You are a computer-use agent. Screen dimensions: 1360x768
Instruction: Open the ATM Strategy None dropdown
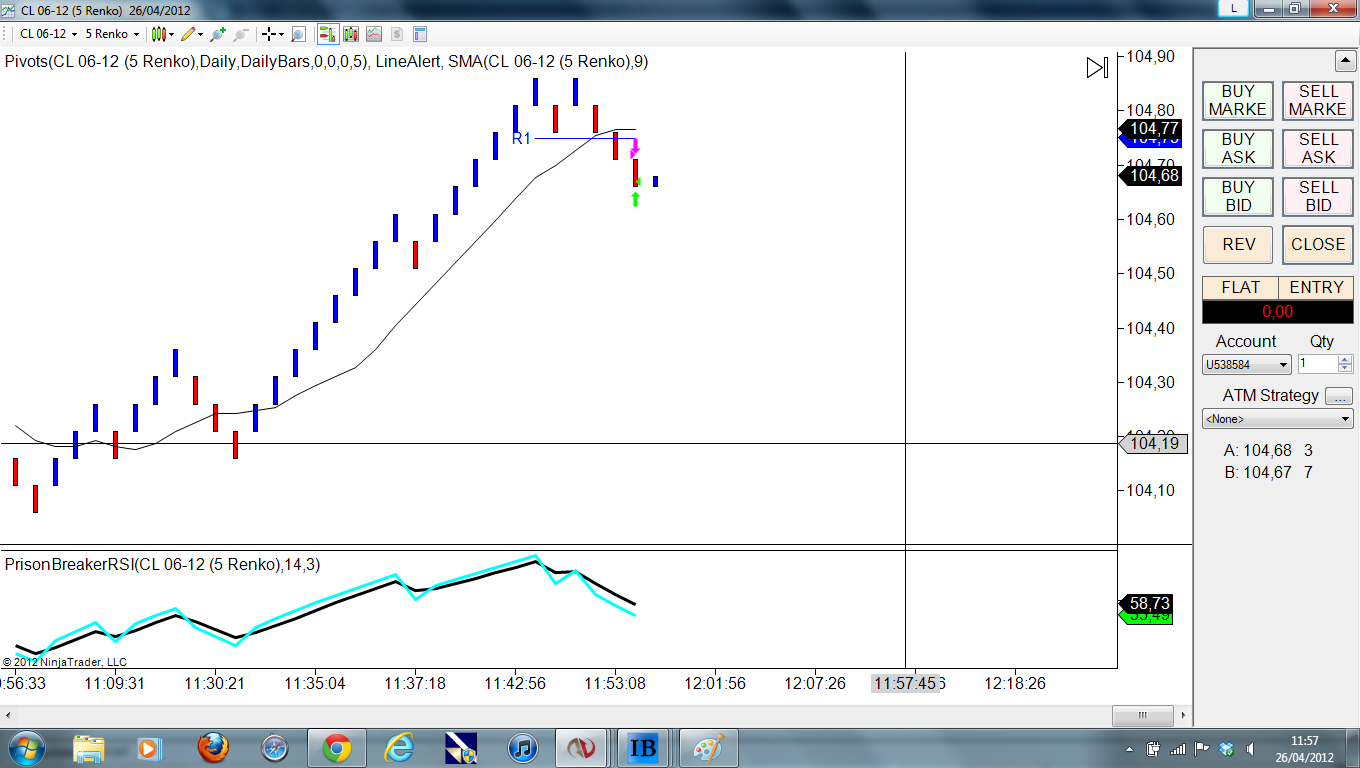pyautogui.click(x=1278, y=419)
